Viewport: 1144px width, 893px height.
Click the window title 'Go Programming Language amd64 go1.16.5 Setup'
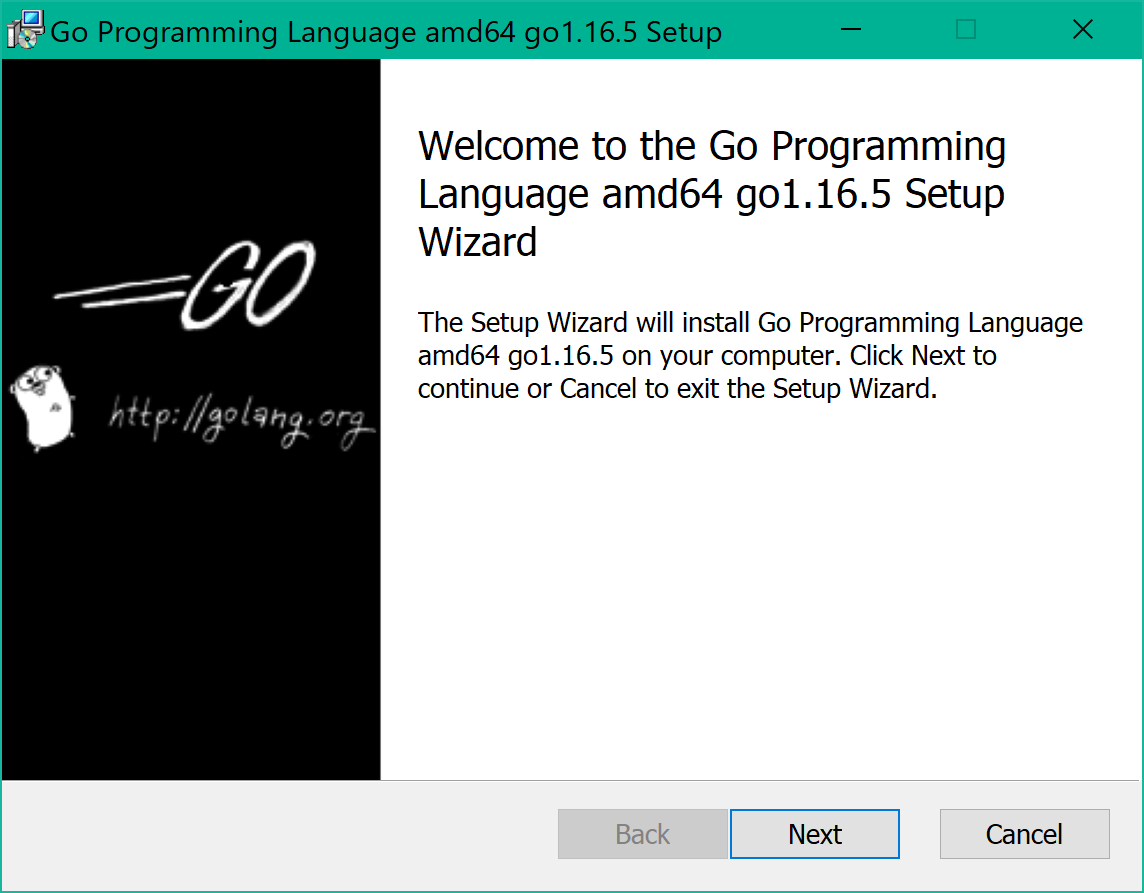tap(386, 32)
